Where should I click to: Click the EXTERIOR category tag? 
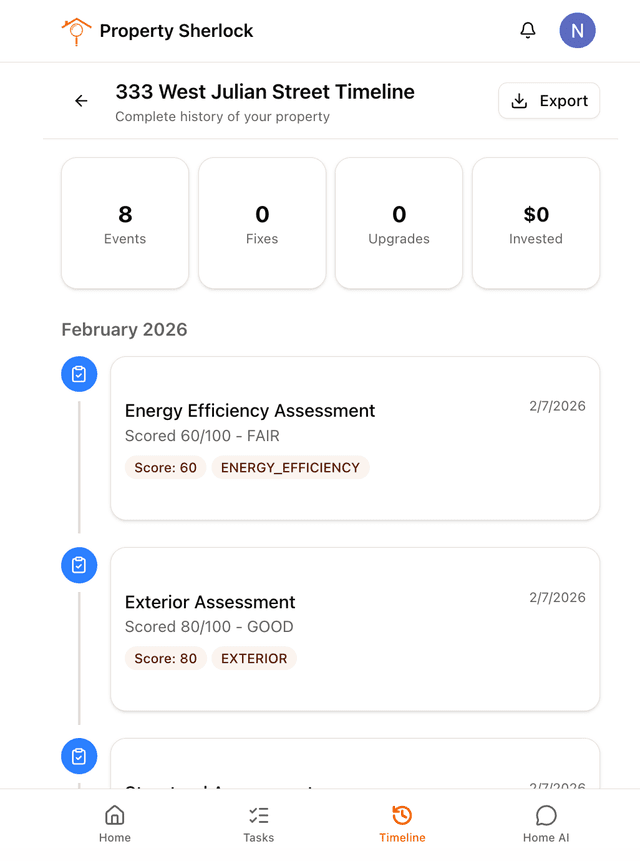pyautogui.click(x=254, y=658)
